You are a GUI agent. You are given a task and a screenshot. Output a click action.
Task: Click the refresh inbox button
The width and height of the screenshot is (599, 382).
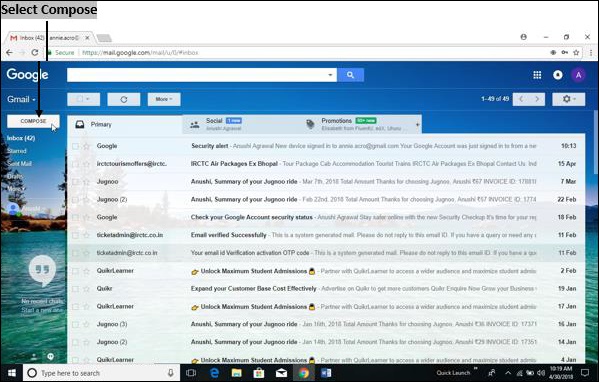124,99
